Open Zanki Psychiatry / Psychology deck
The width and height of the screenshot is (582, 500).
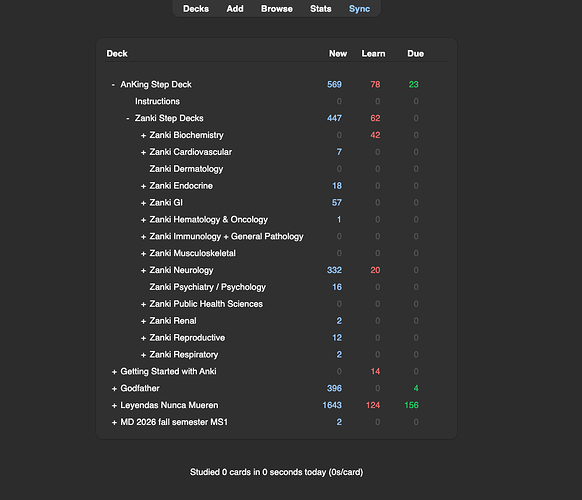click(x=208, y=287)
